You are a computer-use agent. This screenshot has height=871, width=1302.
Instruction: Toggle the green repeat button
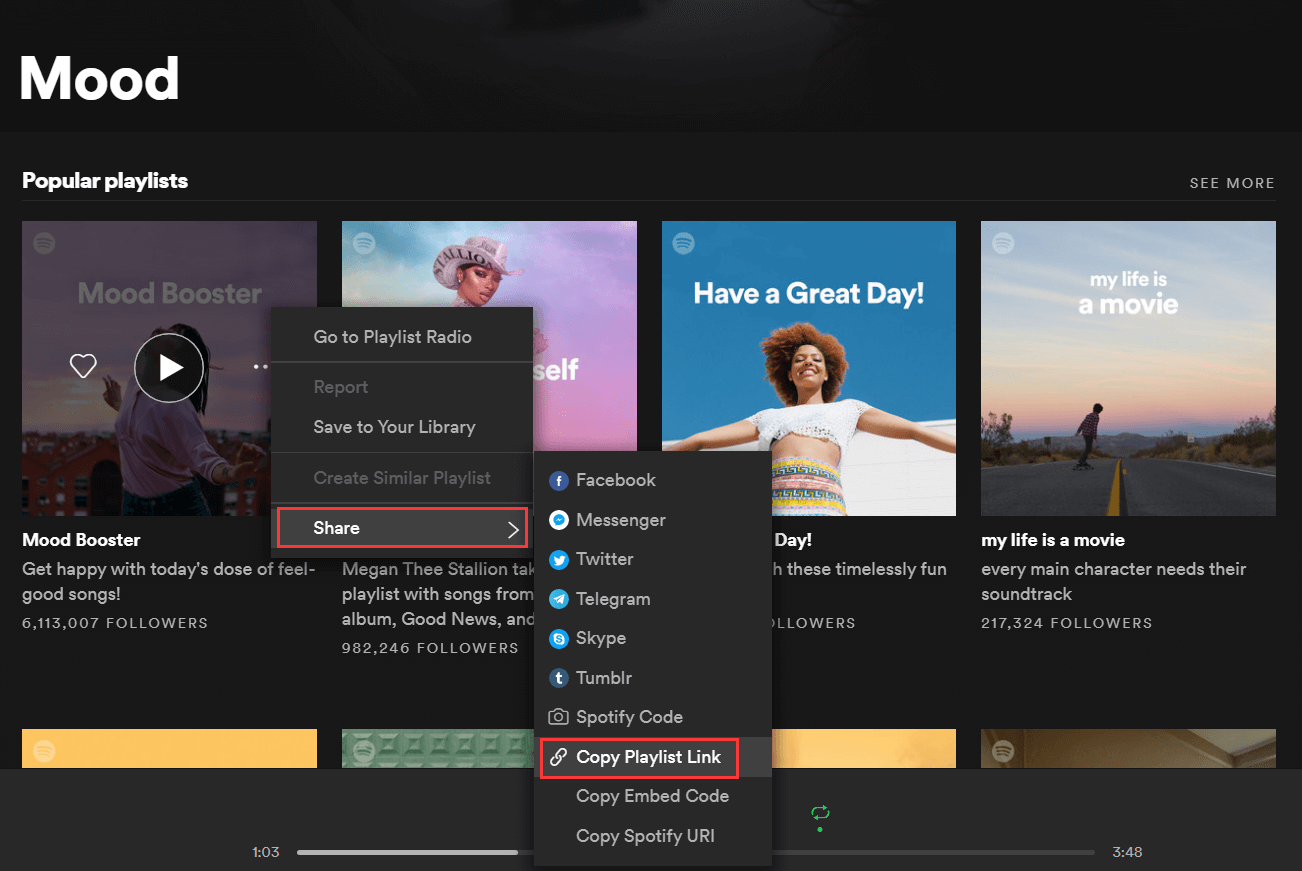(820, 812)
